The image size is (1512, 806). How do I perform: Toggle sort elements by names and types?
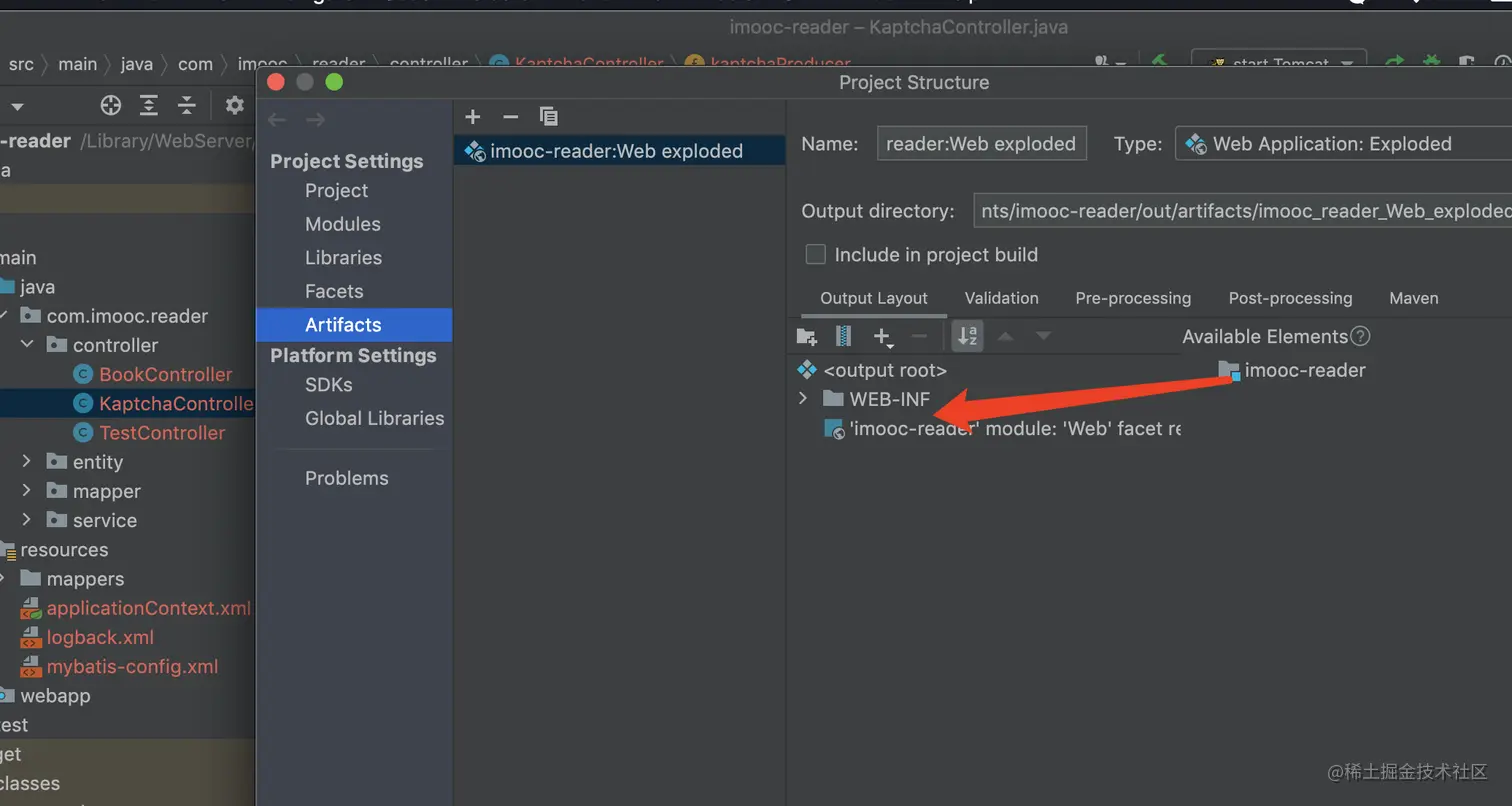tap(967, 336)
